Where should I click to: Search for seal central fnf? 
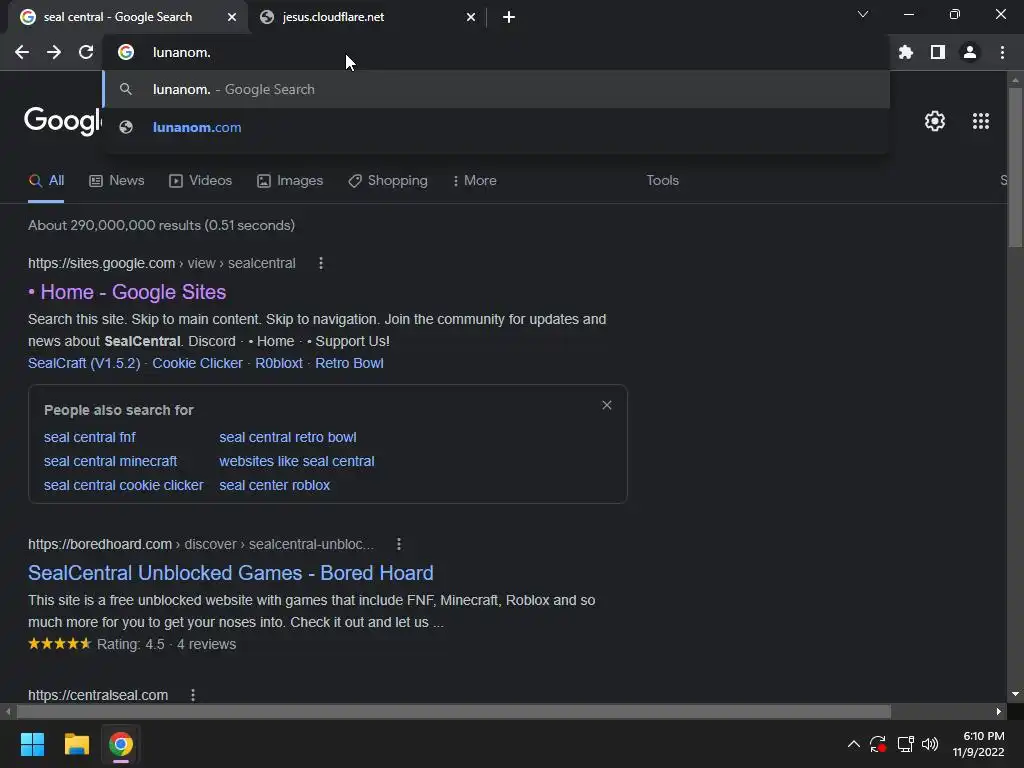point(89,438)
